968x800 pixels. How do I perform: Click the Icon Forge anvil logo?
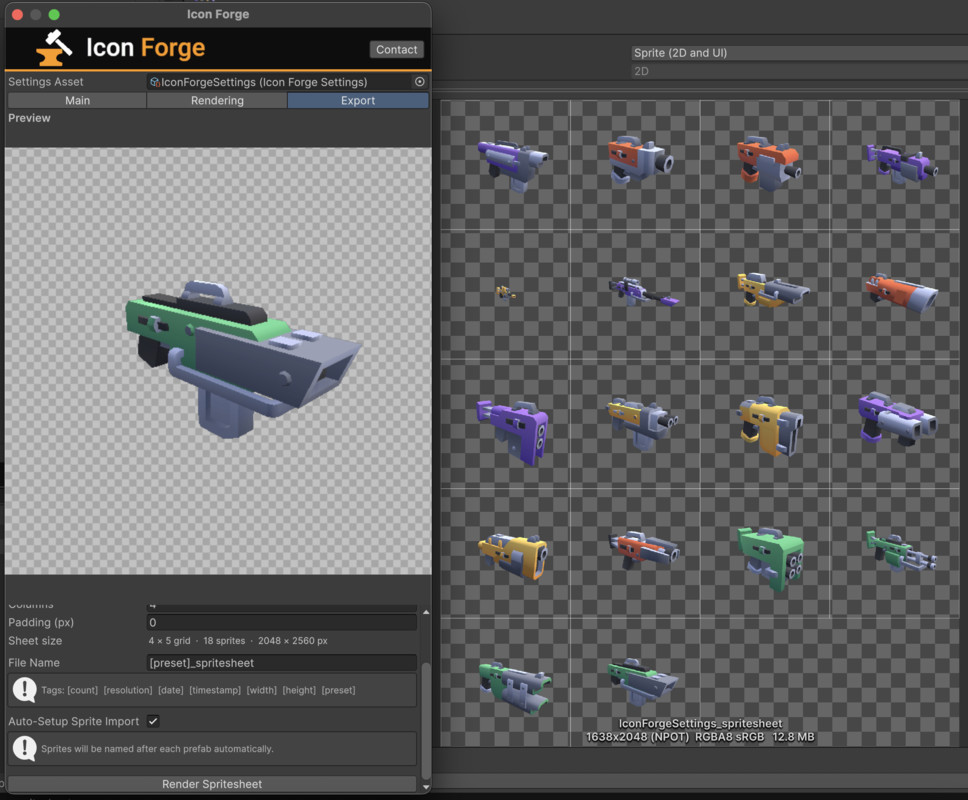point(54,48)
